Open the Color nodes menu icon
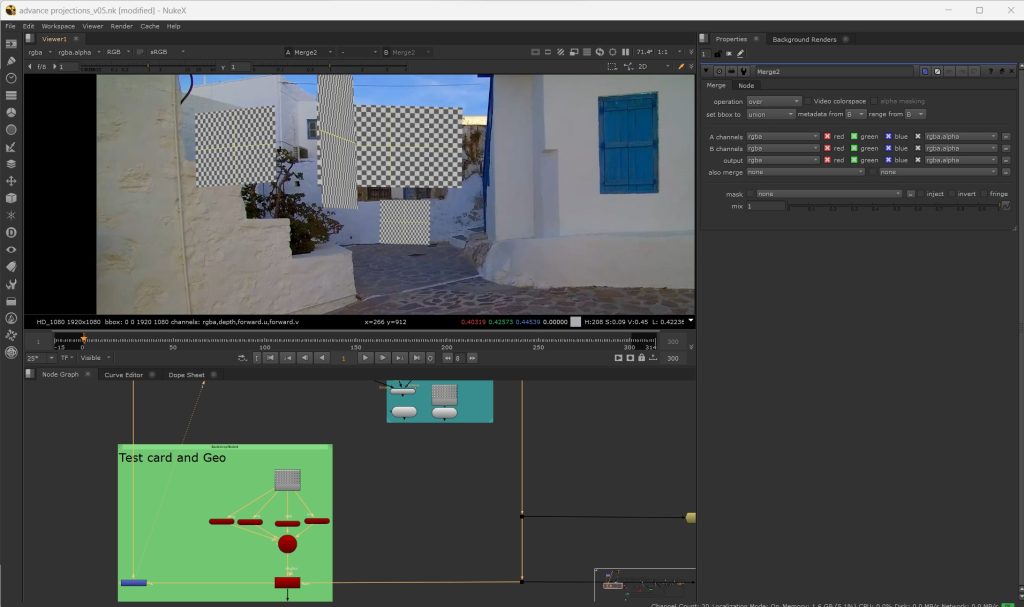Screen dimensions: 1024x607 tap(11, 112)
